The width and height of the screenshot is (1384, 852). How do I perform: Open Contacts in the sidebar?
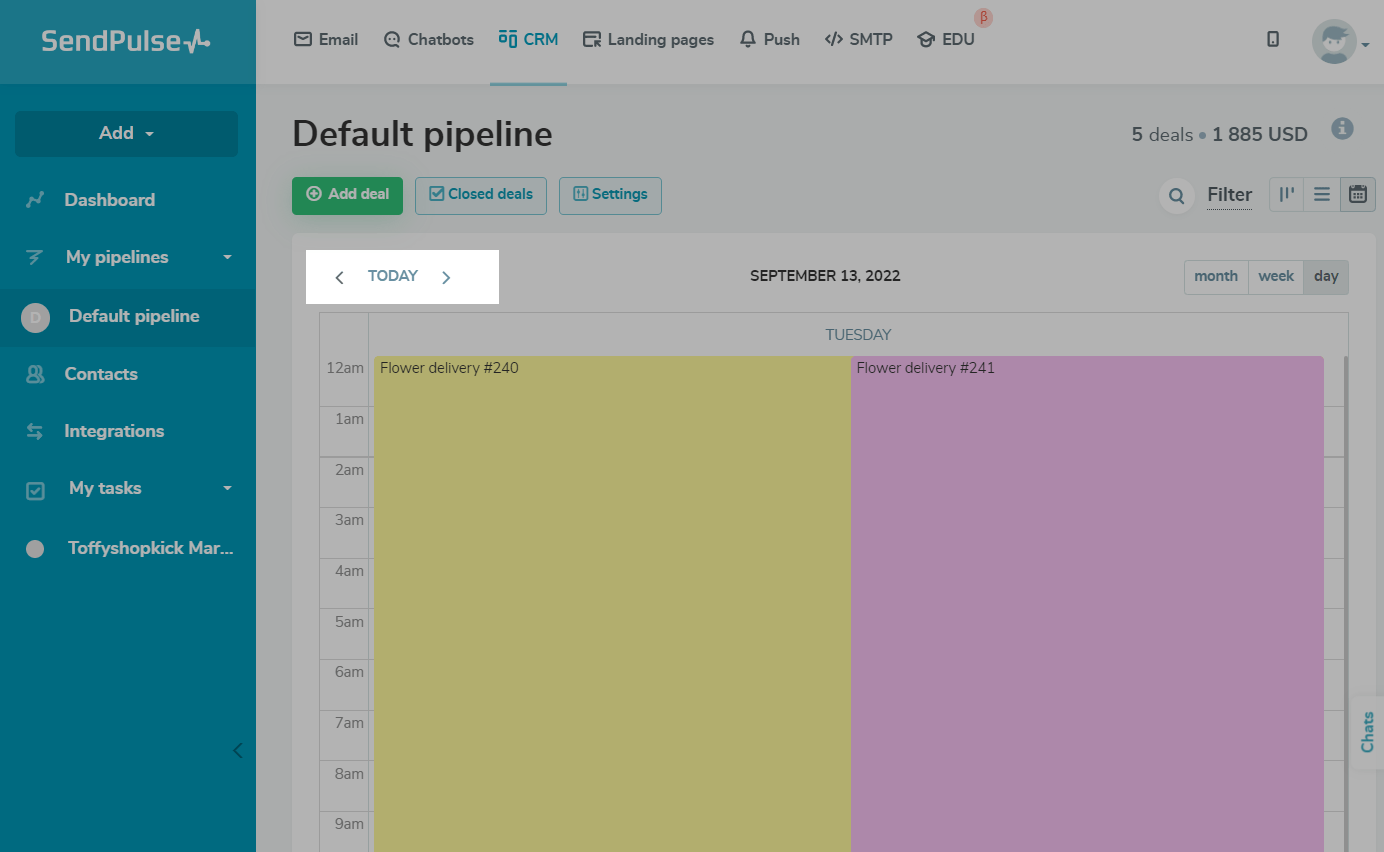coord(101,374)
